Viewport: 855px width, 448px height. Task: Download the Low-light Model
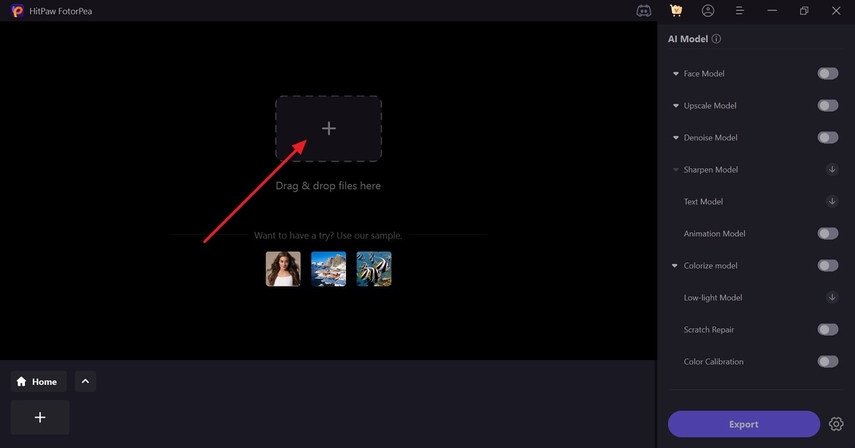tap(832, 298)
